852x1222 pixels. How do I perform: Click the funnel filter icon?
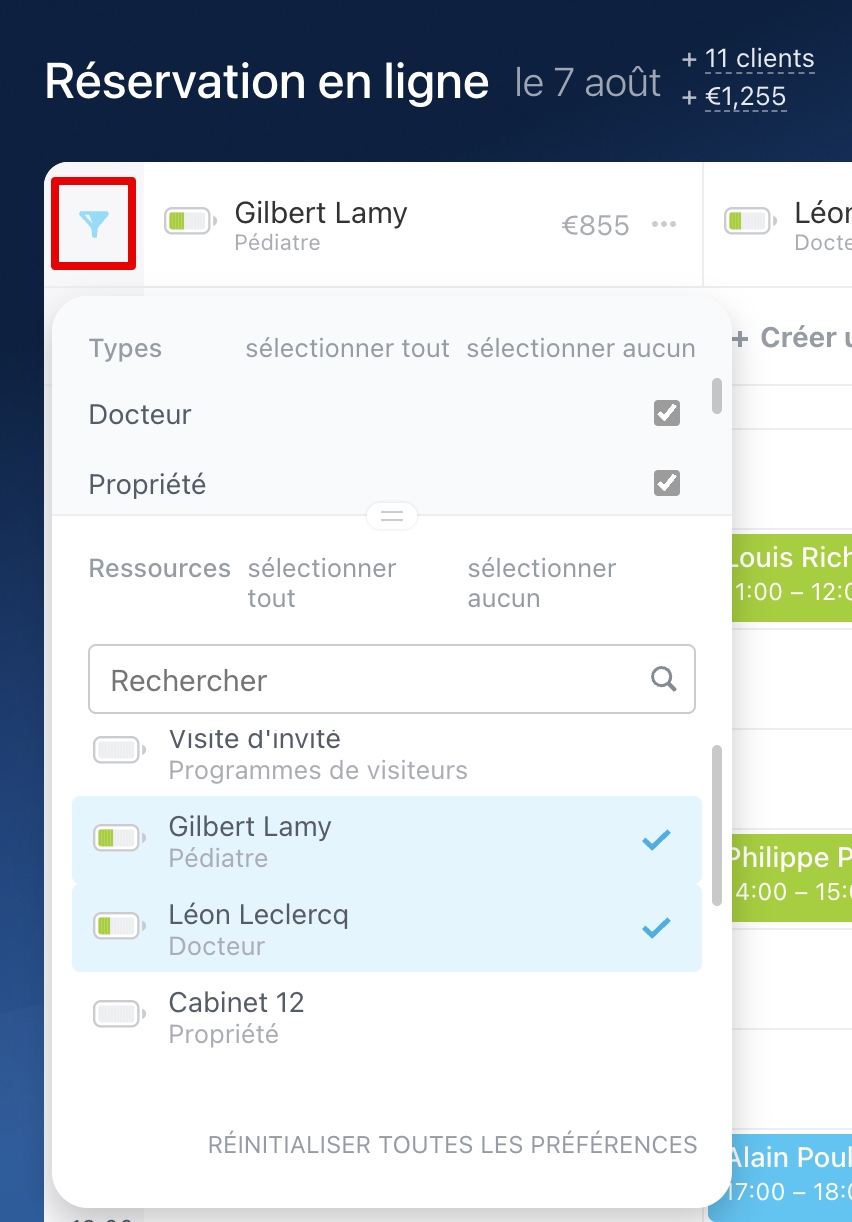tap(93, 224)
